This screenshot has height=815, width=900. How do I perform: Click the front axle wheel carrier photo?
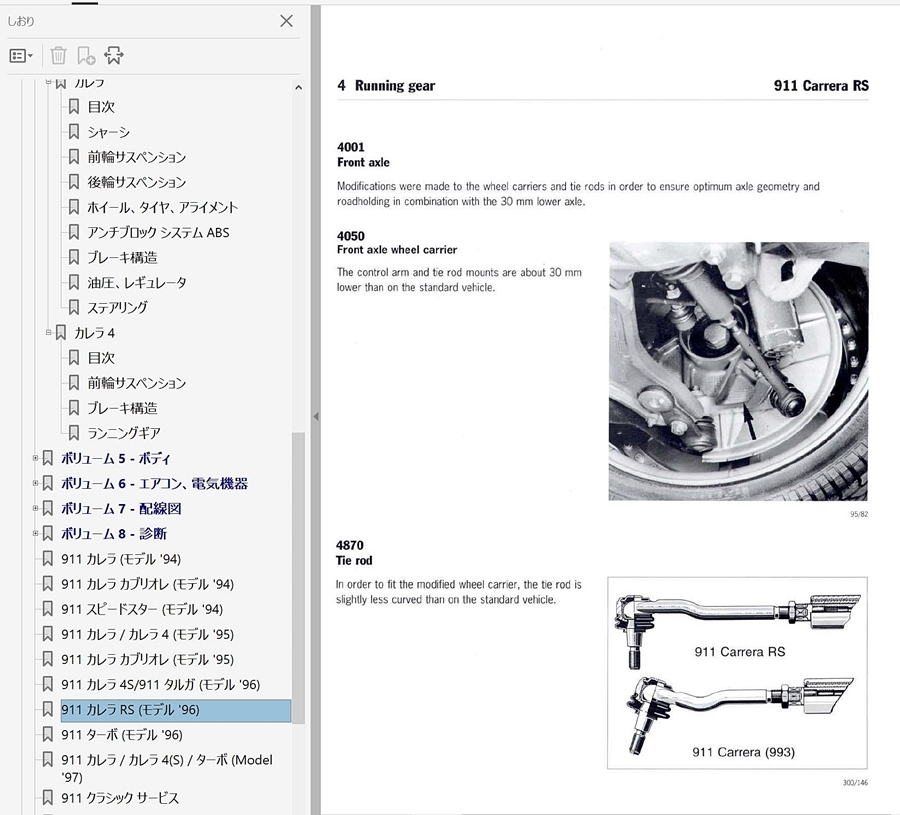pos(738,371)
